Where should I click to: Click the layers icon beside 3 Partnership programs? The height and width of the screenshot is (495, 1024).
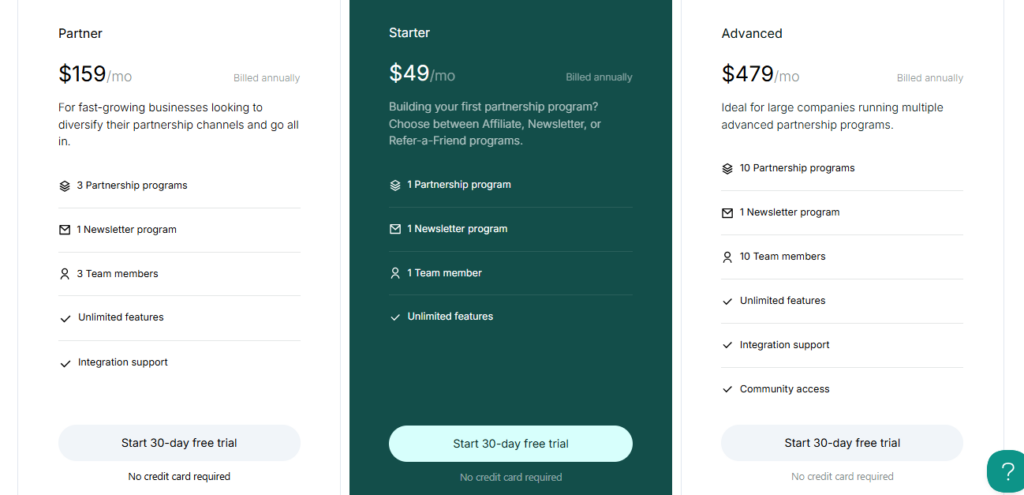(x=65, y=186)
